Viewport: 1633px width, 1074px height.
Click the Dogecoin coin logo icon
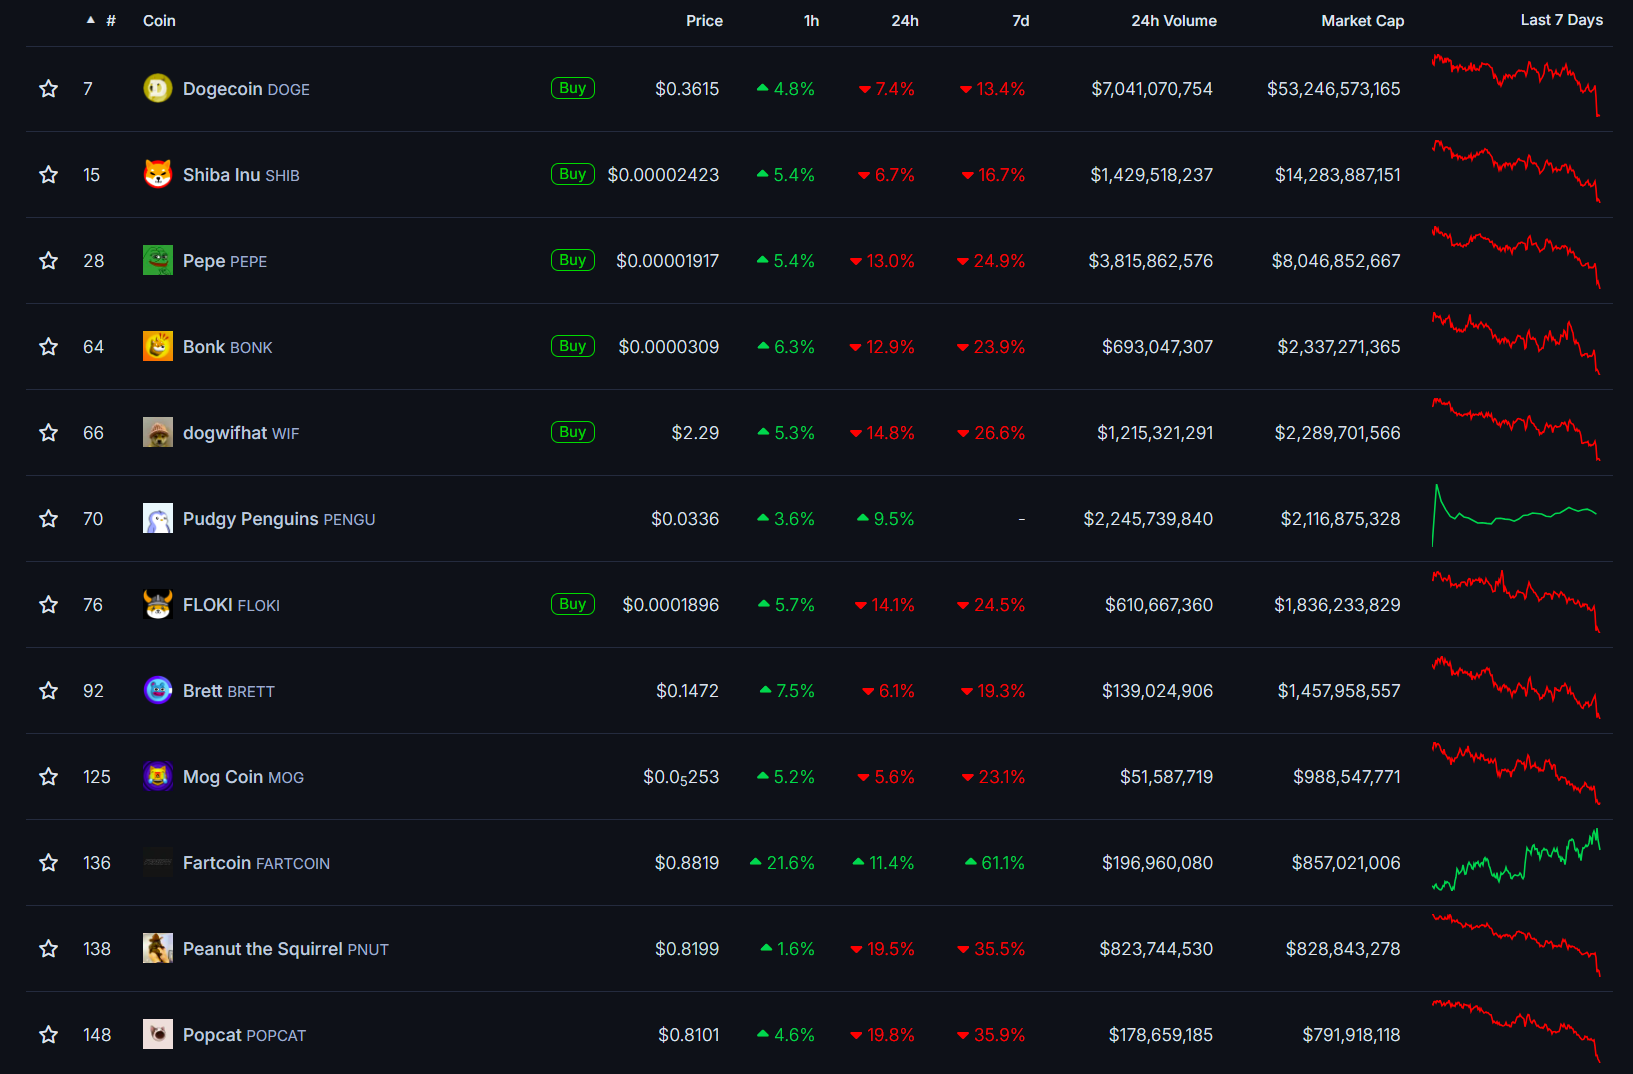tap(157, 89)
